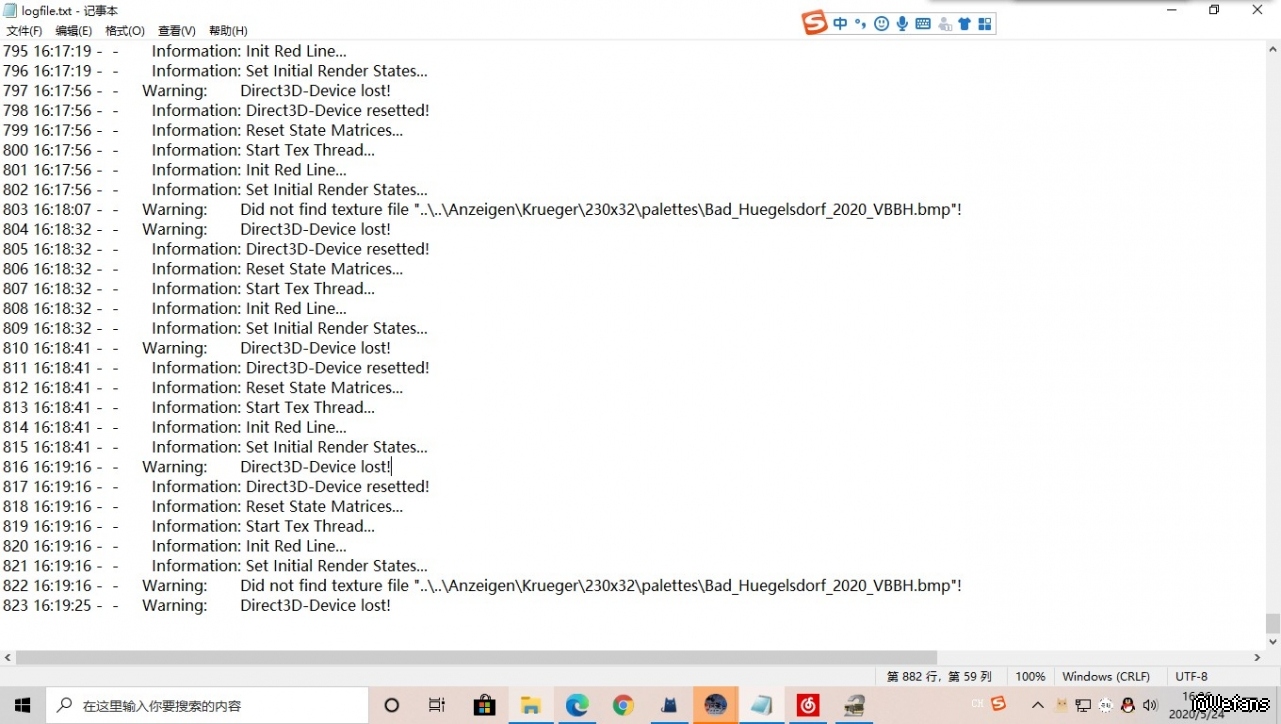Viewport: 1281px width, 724px height.
Task: Open the bus simulator taskbar icon
Action: pos(854,705)
